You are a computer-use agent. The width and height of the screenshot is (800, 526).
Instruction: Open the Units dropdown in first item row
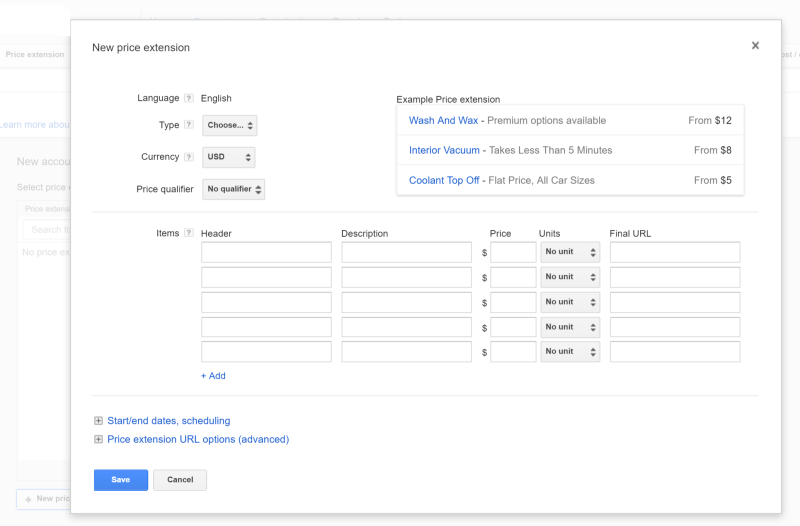click(570, 252)
